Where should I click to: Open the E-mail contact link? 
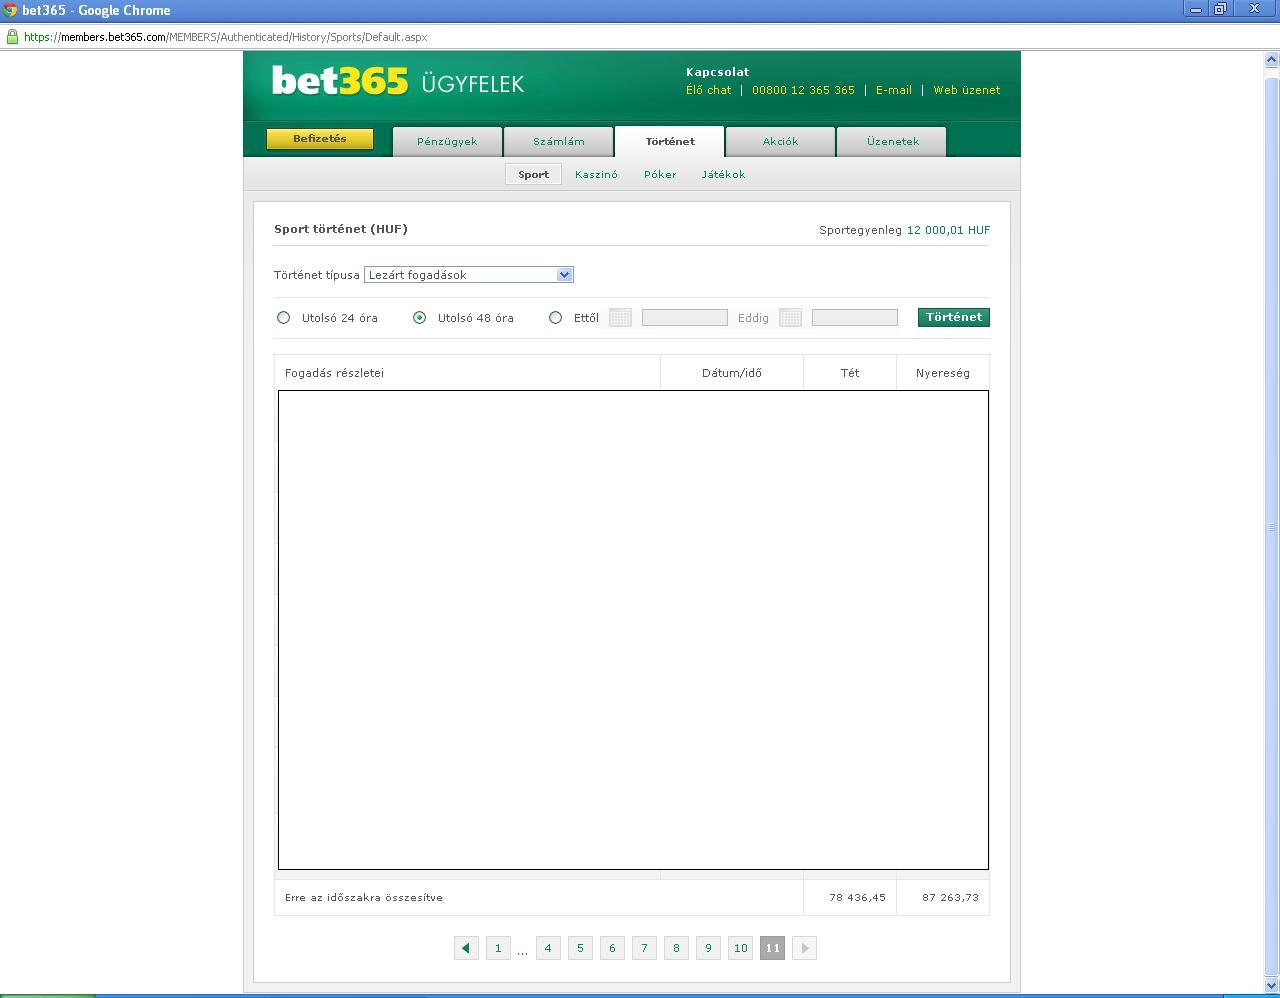[894, 90]
